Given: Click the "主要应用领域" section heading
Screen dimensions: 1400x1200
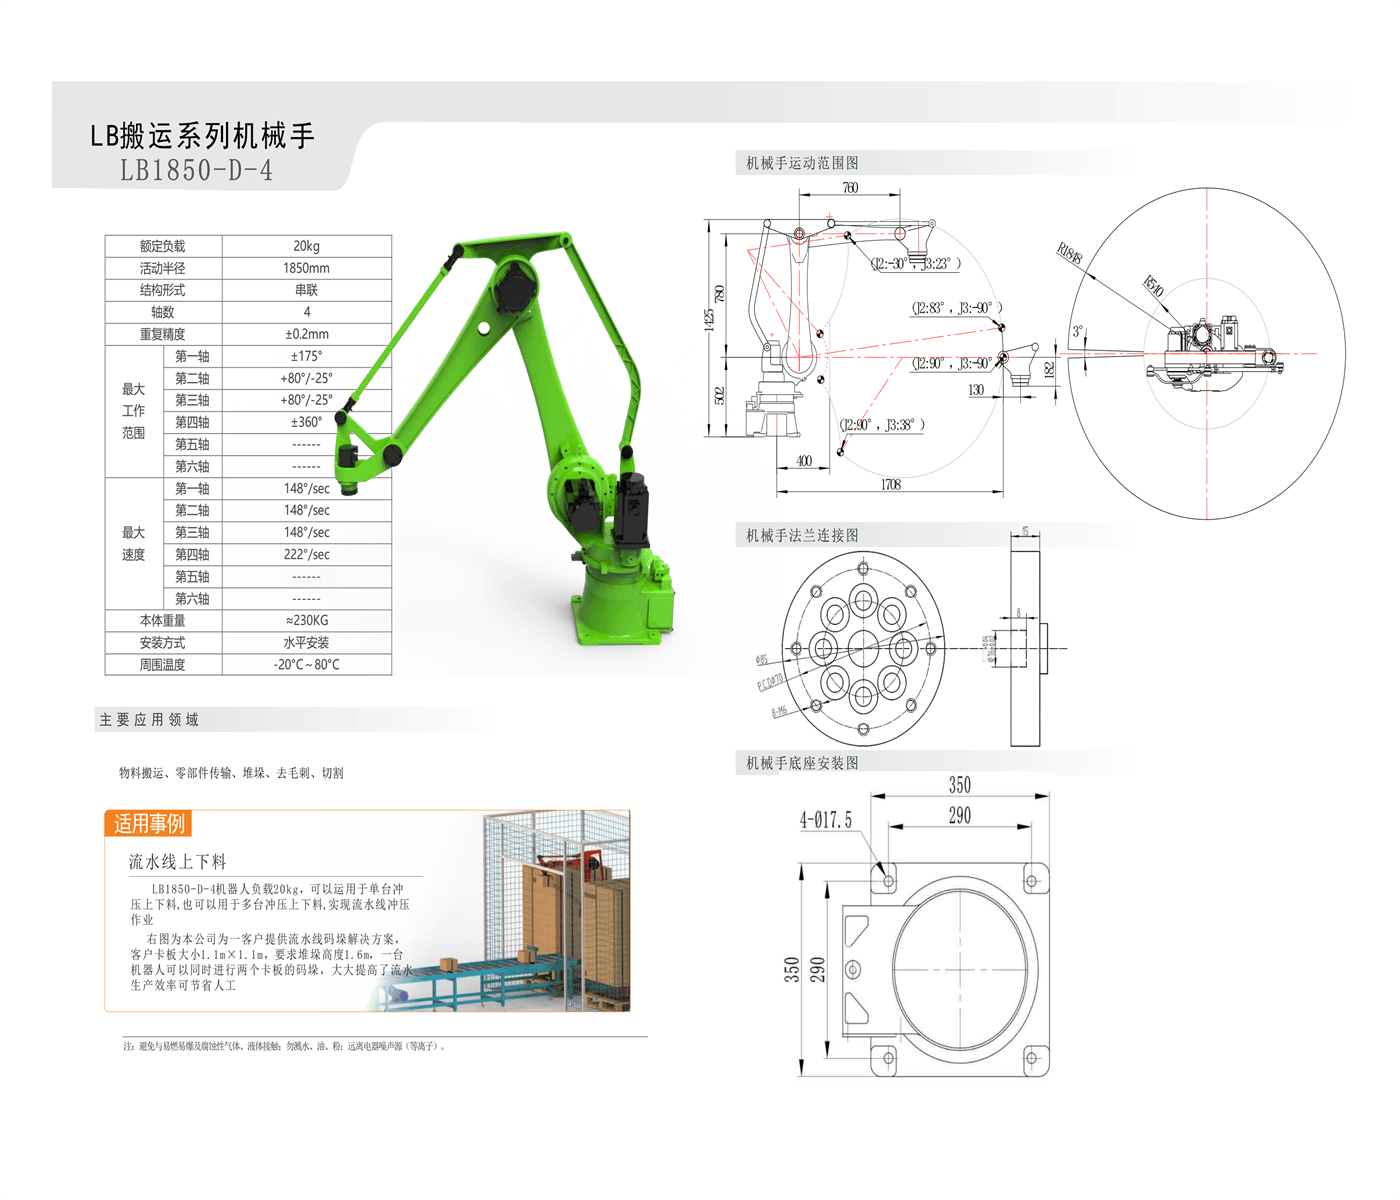Looking at the screenshot, I should coord(149,719).
